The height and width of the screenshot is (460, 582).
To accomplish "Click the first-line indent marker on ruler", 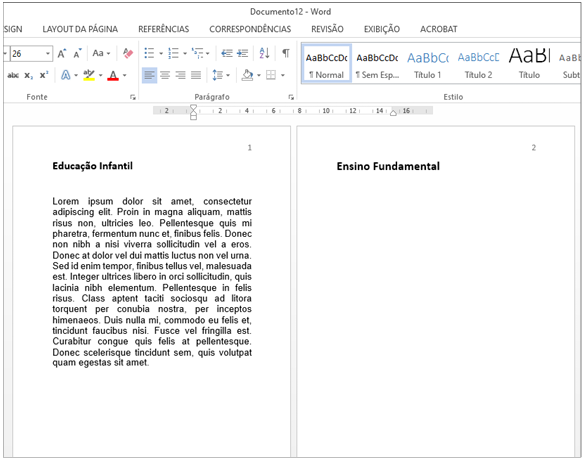I will [x=193, y=108].
